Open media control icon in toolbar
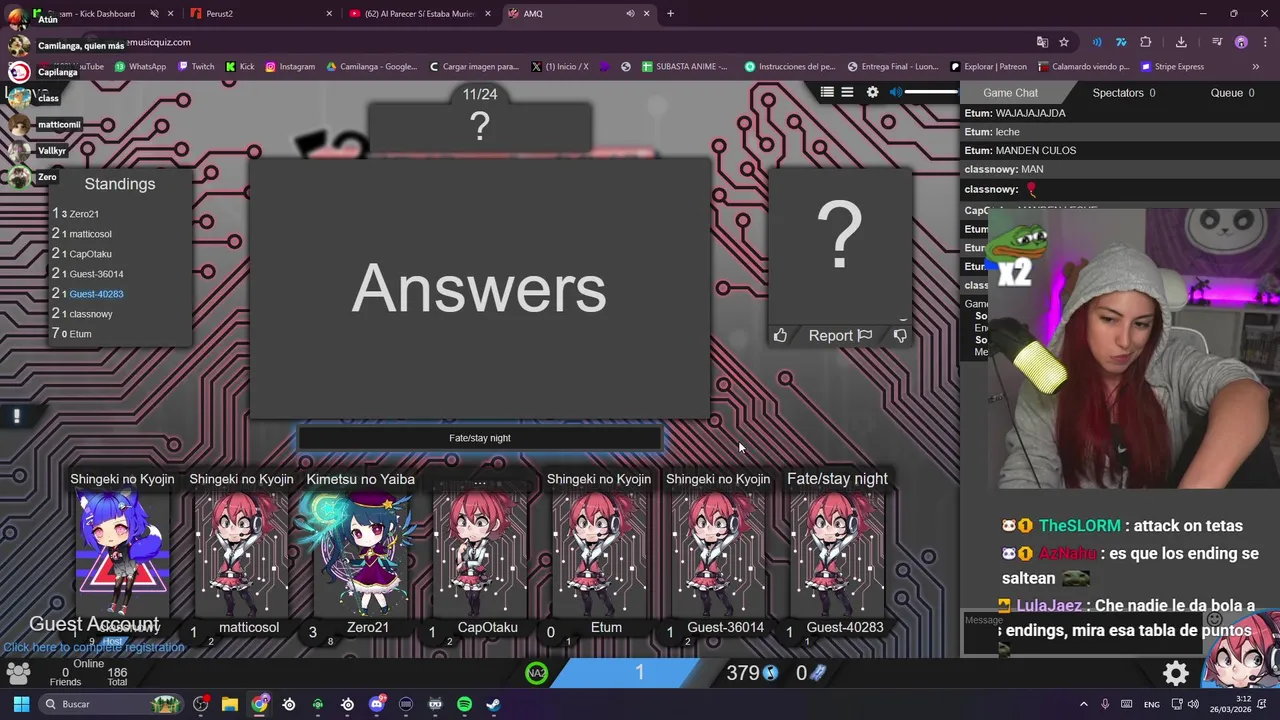This screenshot has width=1280, height=720. point(1217,42)
